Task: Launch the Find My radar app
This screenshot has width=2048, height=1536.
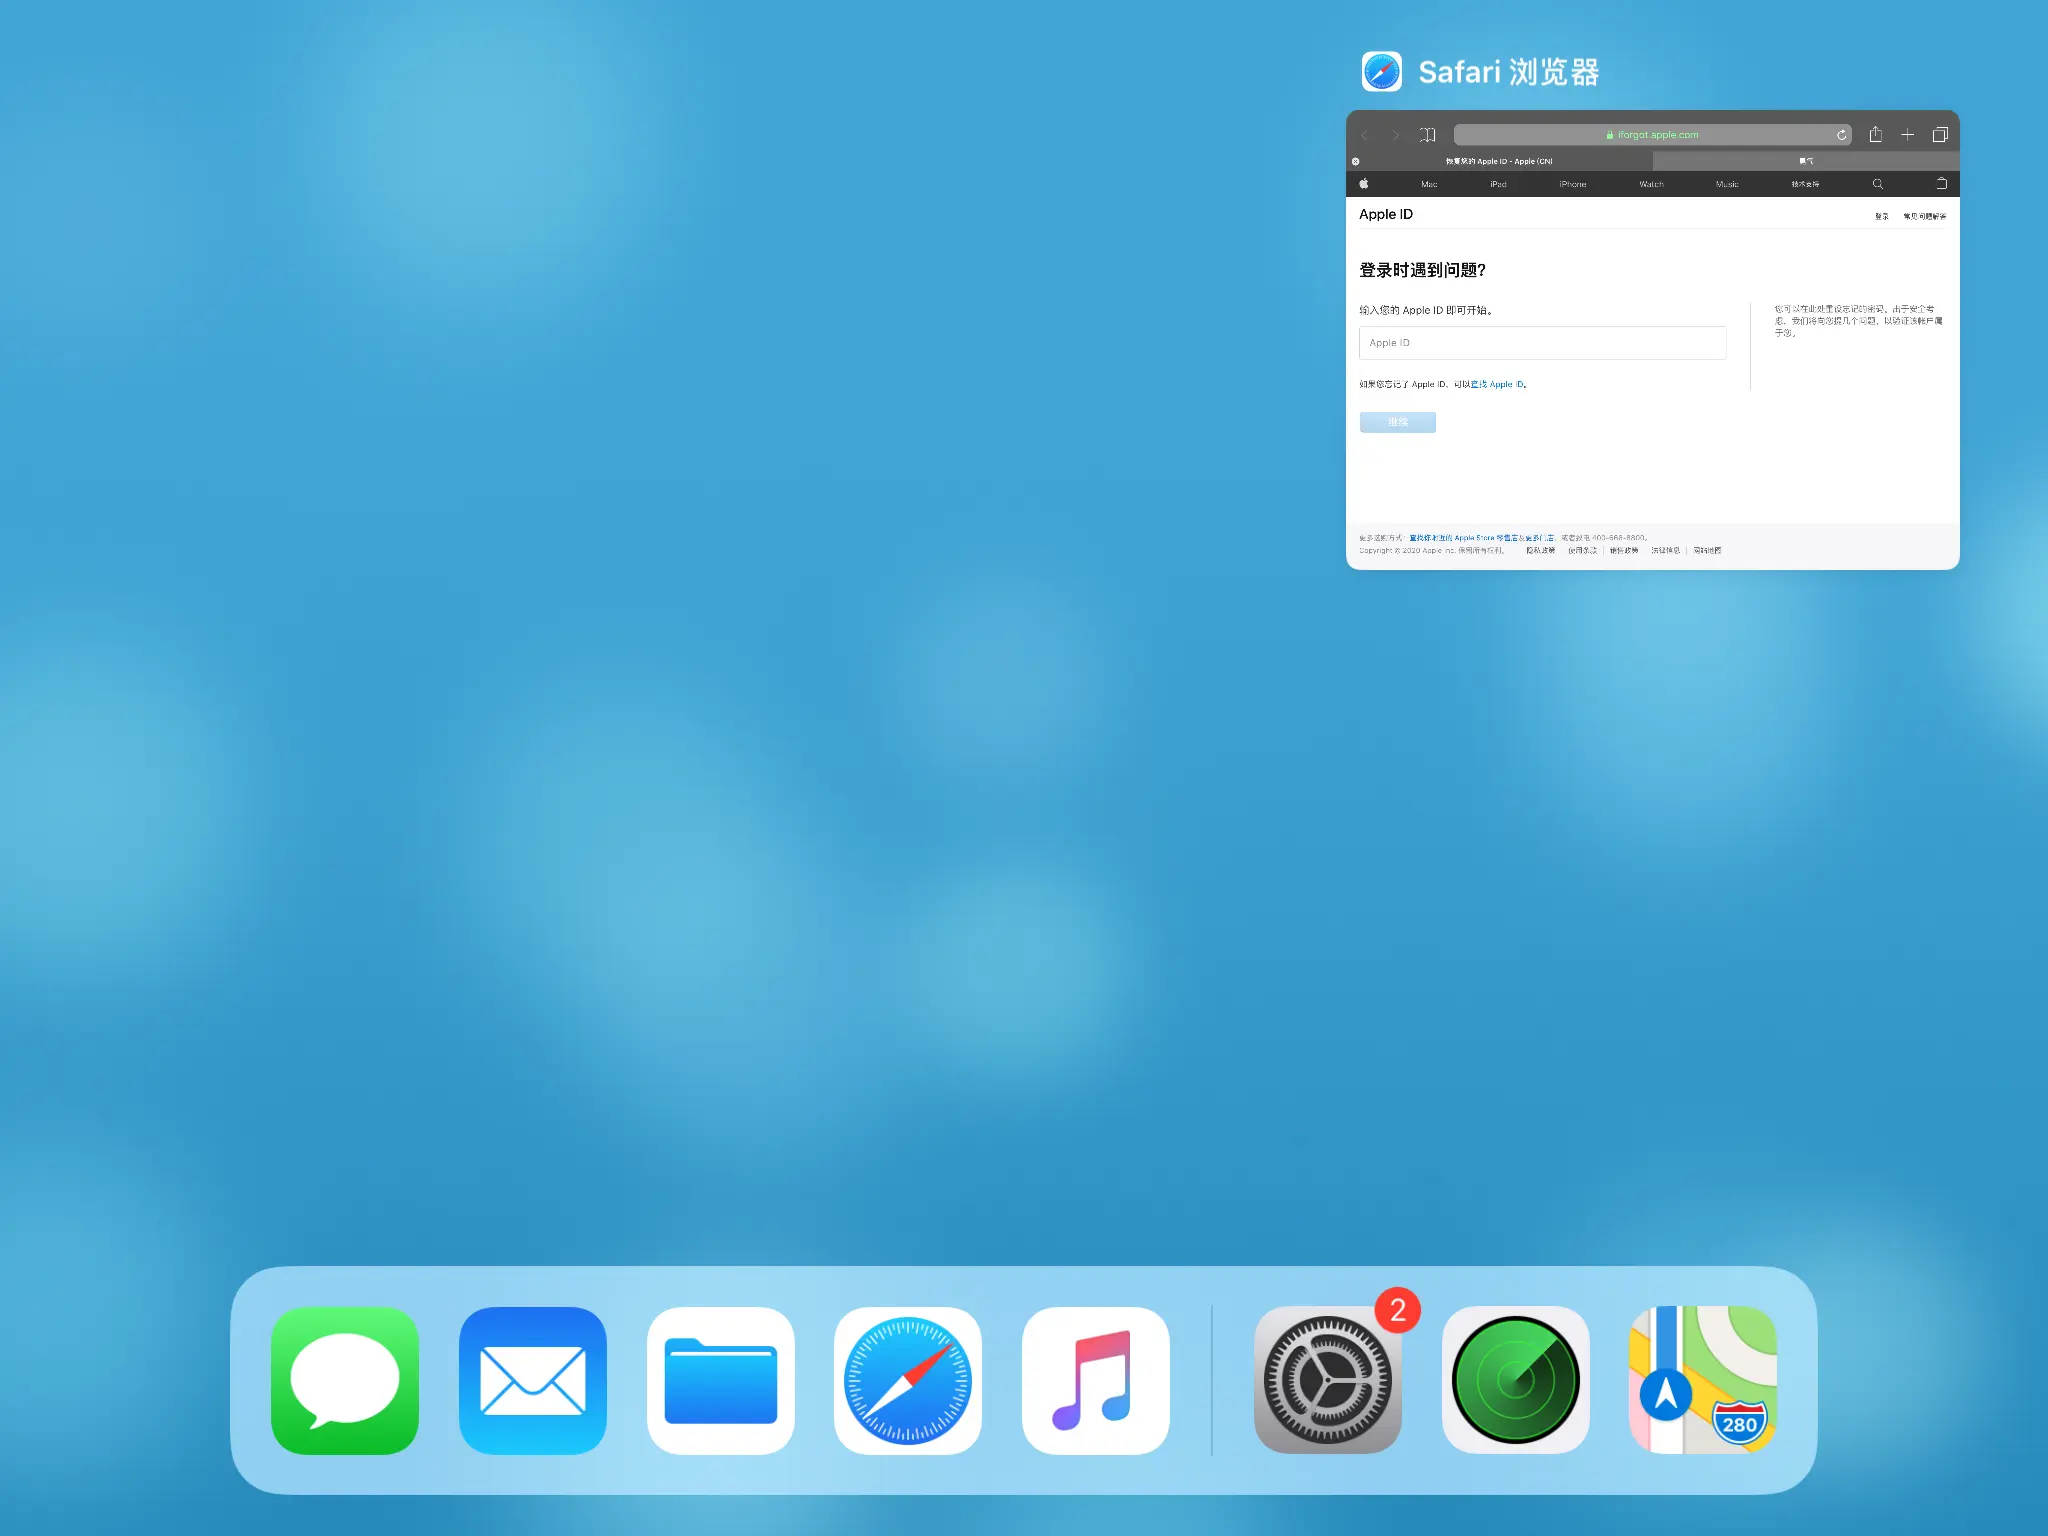Action: point(1516,1380)
